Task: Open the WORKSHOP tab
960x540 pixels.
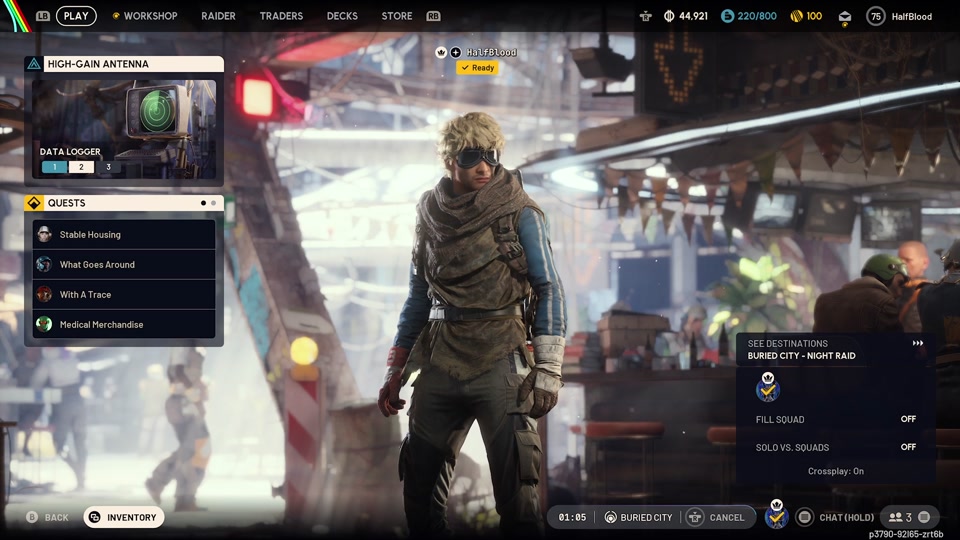Action: click(x=145, y=16)
